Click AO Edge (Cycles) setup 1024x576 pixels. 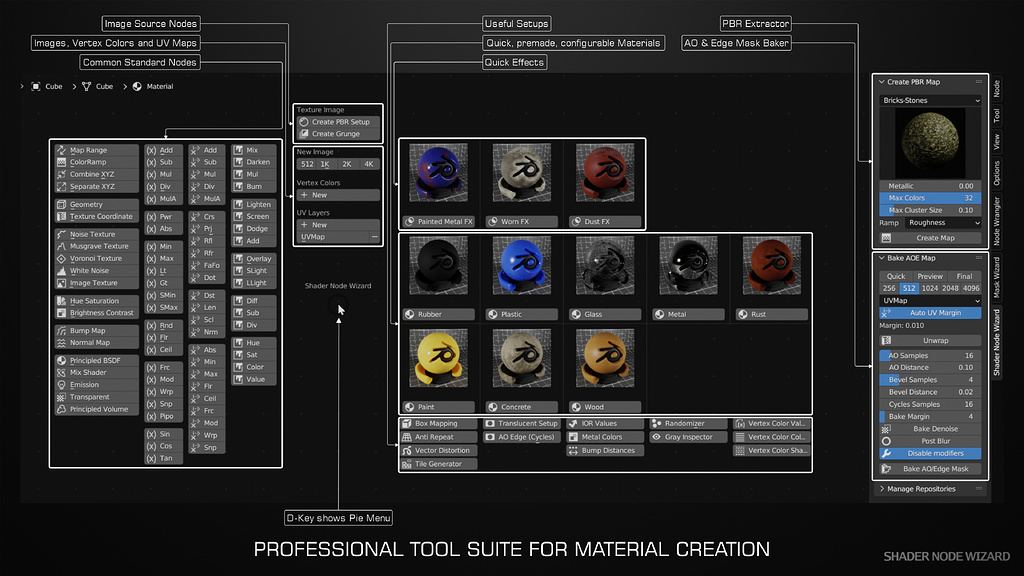[x=522, y=437]
